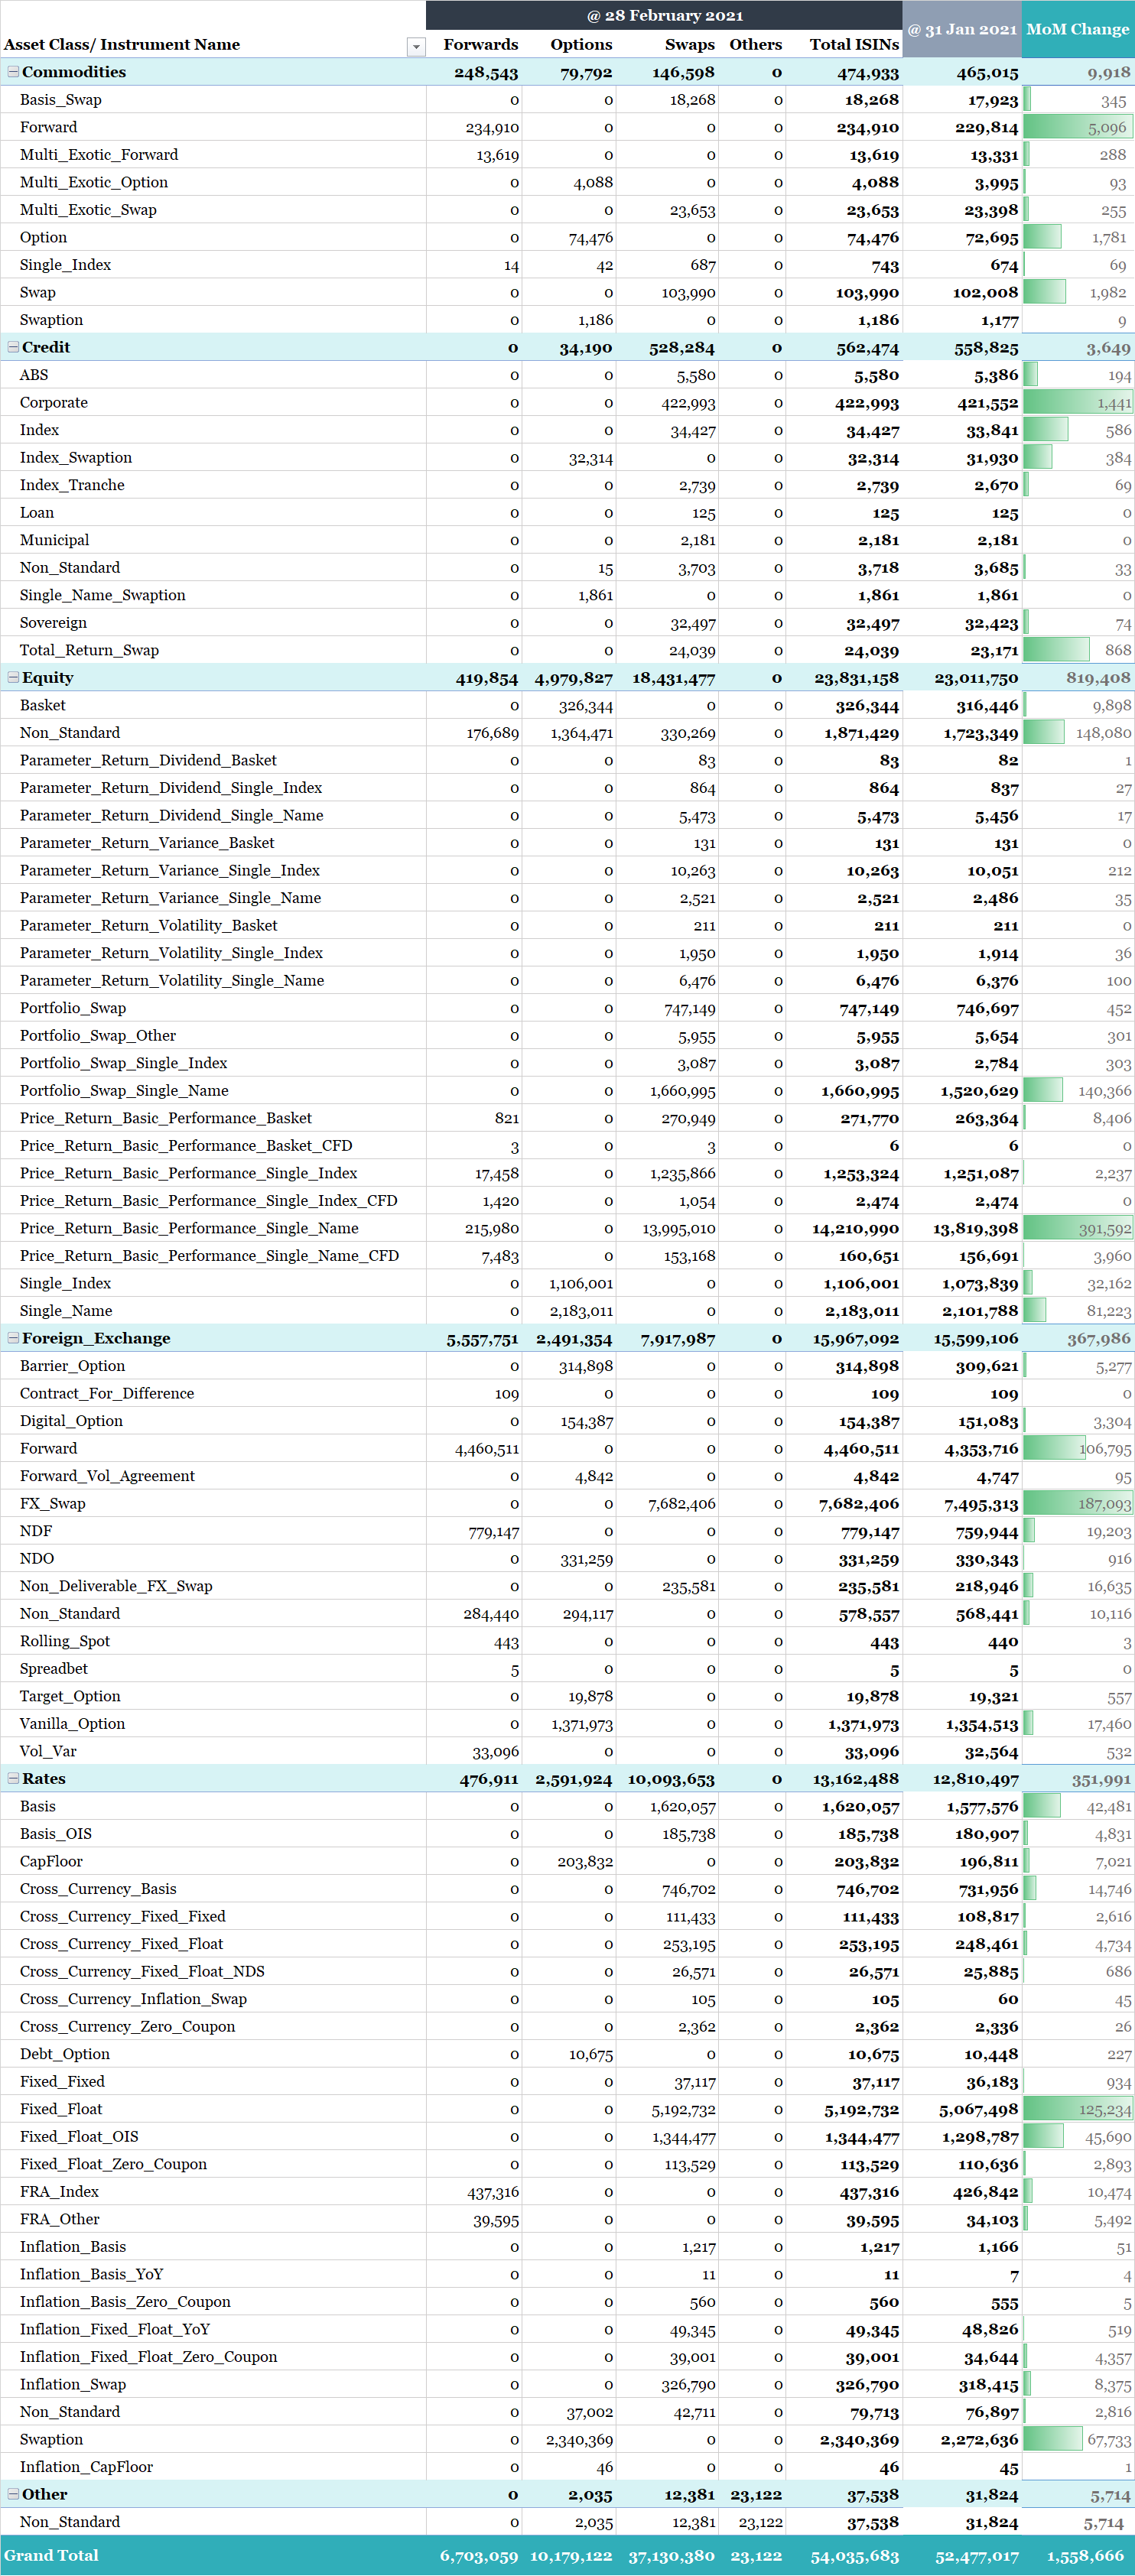Select the Swaps column header
This screenshot has height=2576, width=1135.
tap(690, 45)
